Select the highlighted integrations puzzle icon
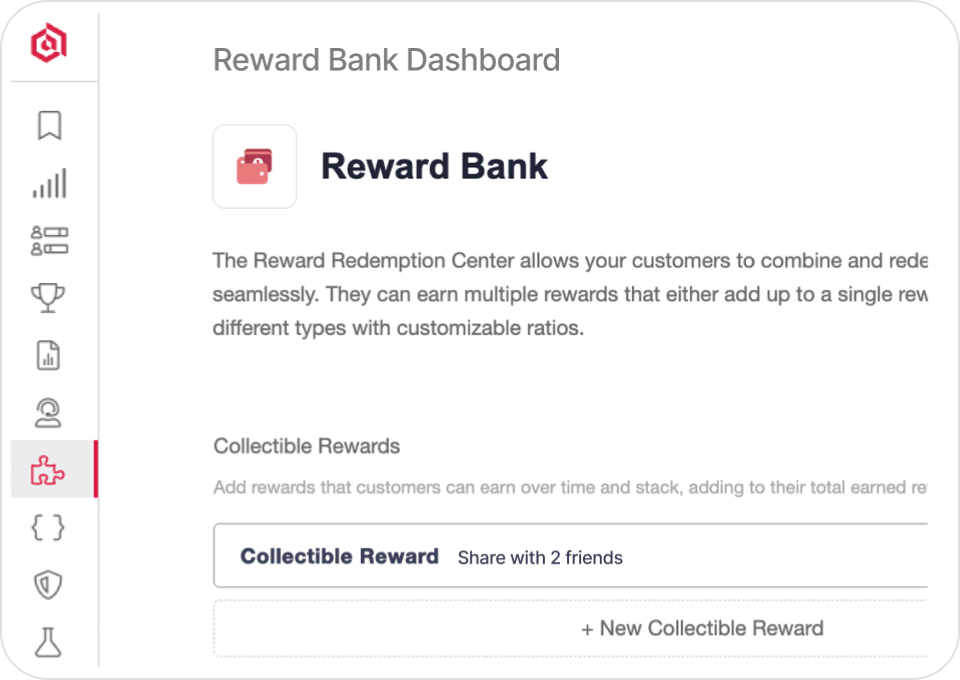This screenshot has width=960, height=680. pyautogui.click(x=47, y=468)
